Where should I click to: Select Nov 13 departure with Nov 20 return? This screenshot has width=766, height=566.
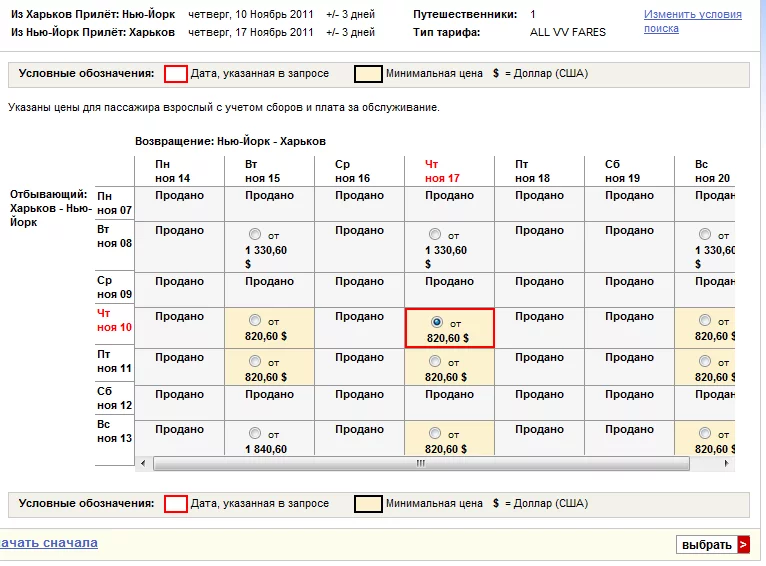click(x=705, y=433)
